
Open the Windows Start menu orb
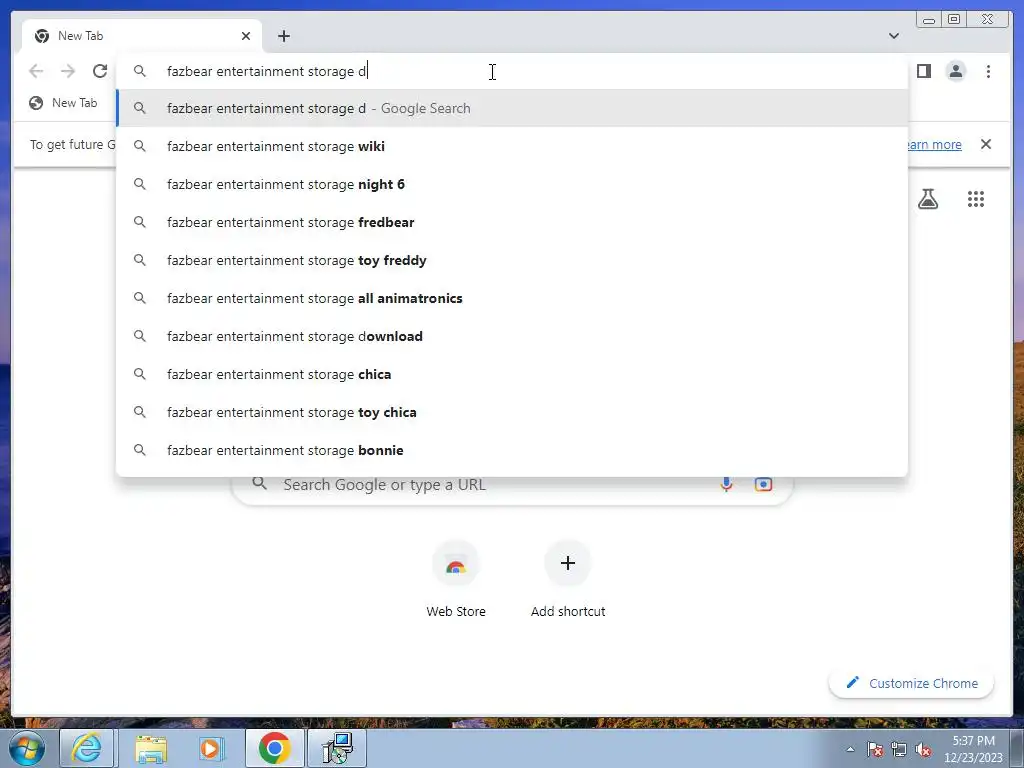point(27,748)
